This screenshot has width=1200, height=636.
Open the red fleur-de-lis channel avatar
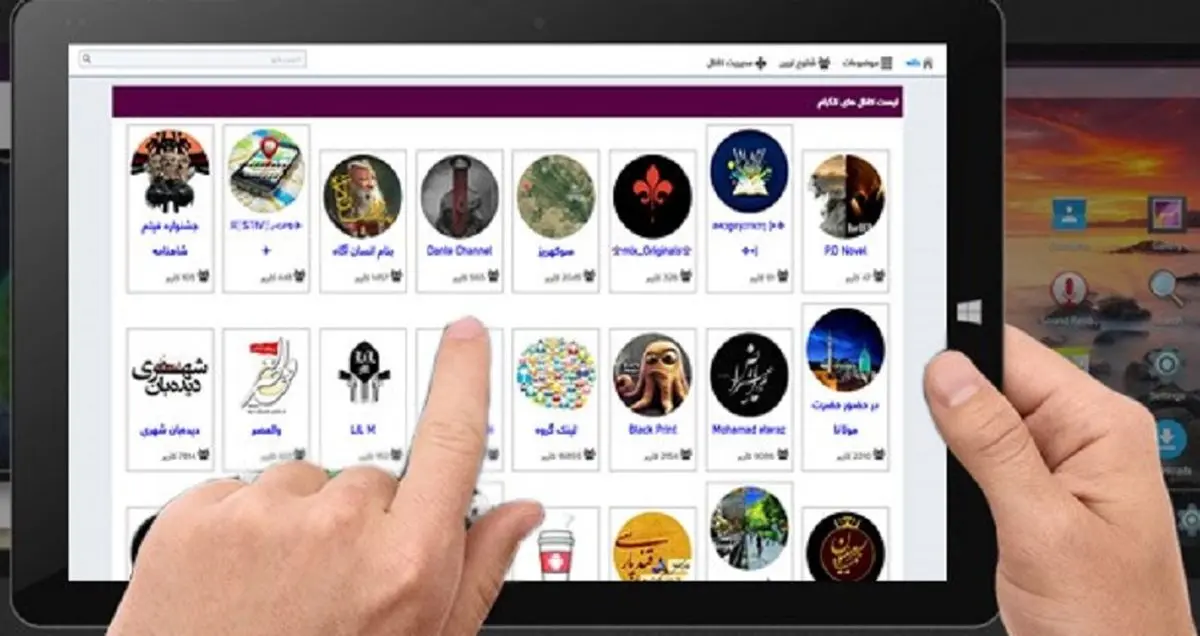(652, 196)
